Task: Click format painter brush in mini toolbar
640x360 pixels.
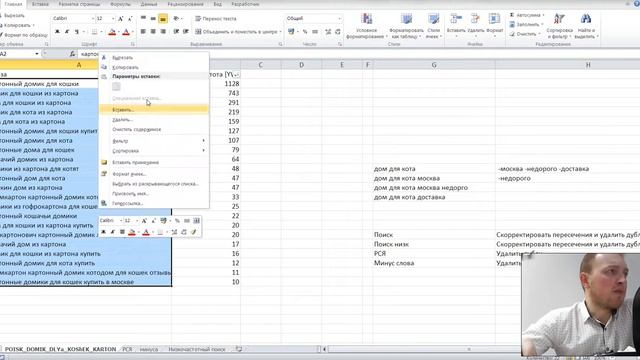Action: [x=194, y=232]
